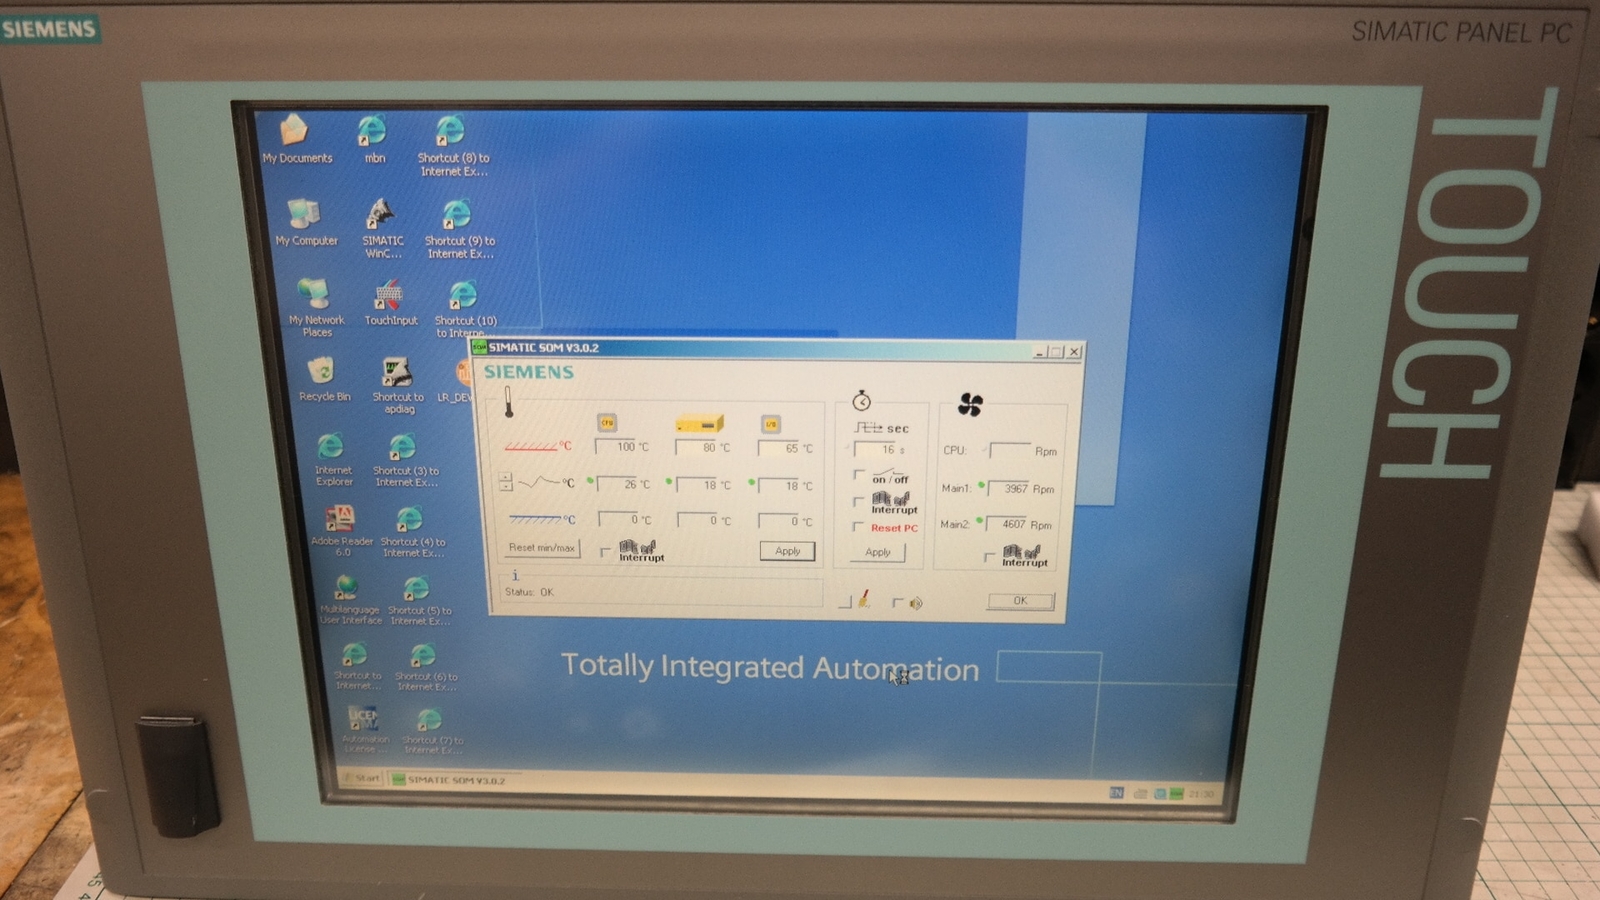Enable fan Interrupt checkbox
Viewport: 1600px width, 900px height.
tap(990, 556)
